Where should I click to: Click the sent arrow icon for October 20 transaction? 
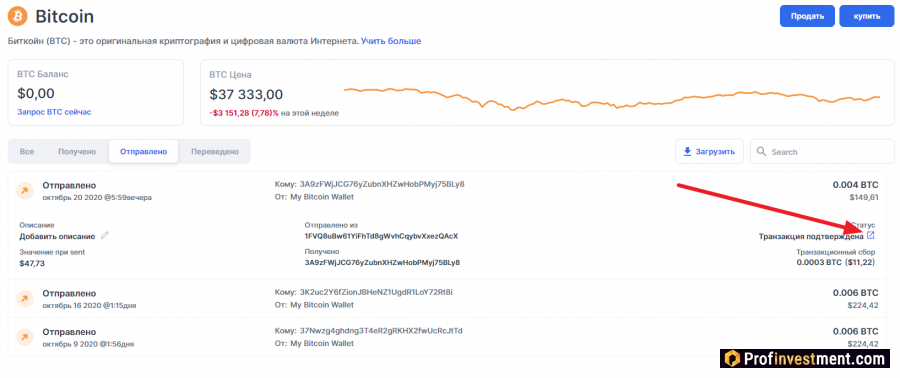[x=25, y=191]
